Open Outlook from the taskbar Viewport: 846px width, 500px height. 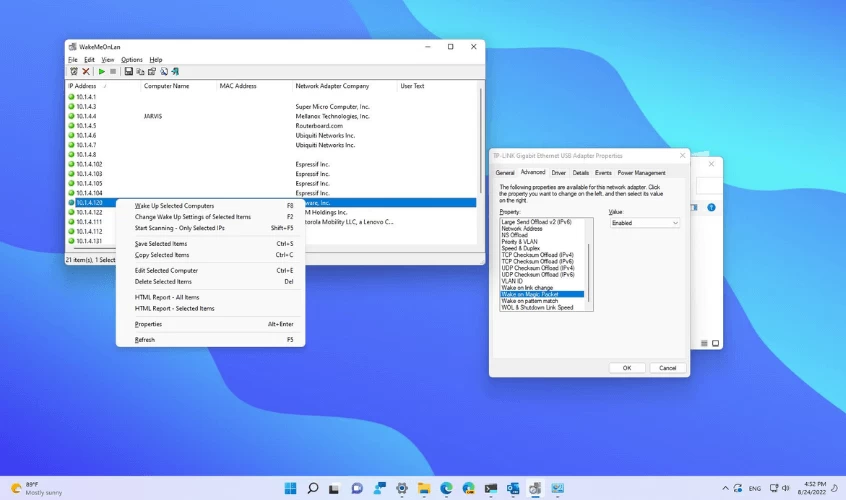(513, 489)
